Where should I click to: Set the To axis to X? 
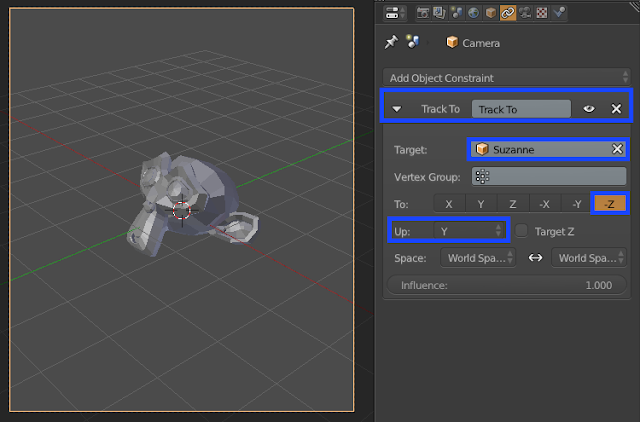(449, 204)
